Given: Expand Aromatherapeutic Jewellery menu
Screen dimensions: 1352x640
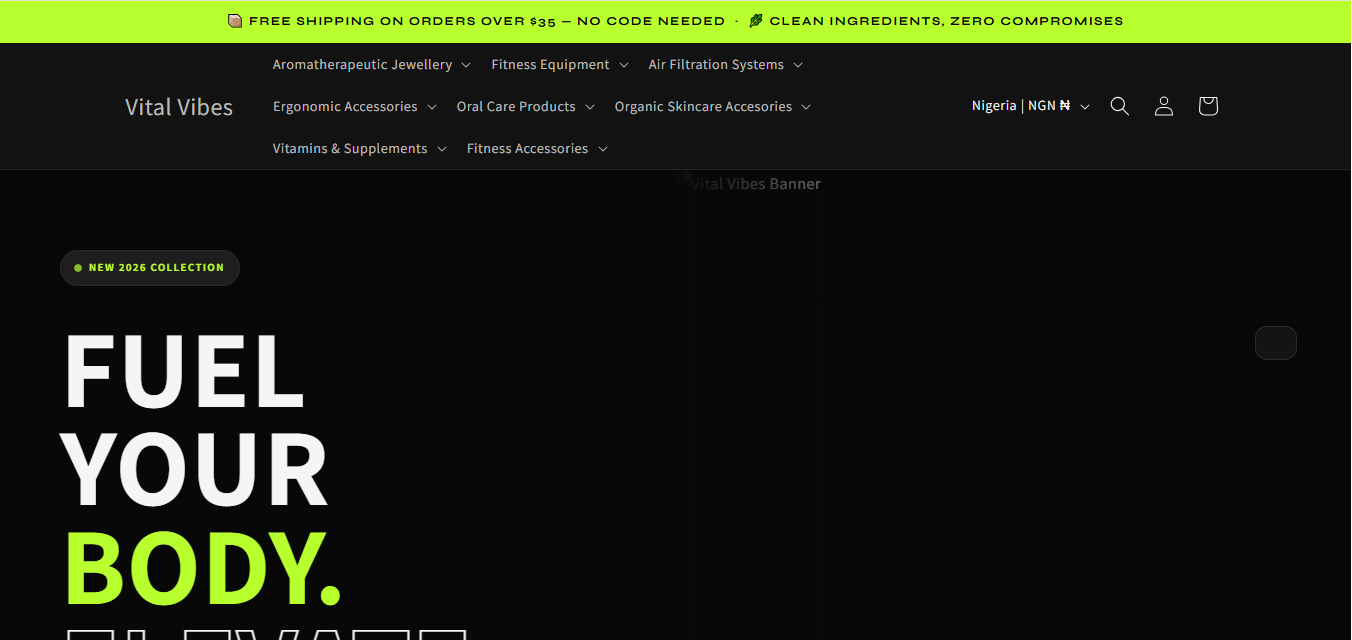Looking at the screenshot, I should (371, 64).
